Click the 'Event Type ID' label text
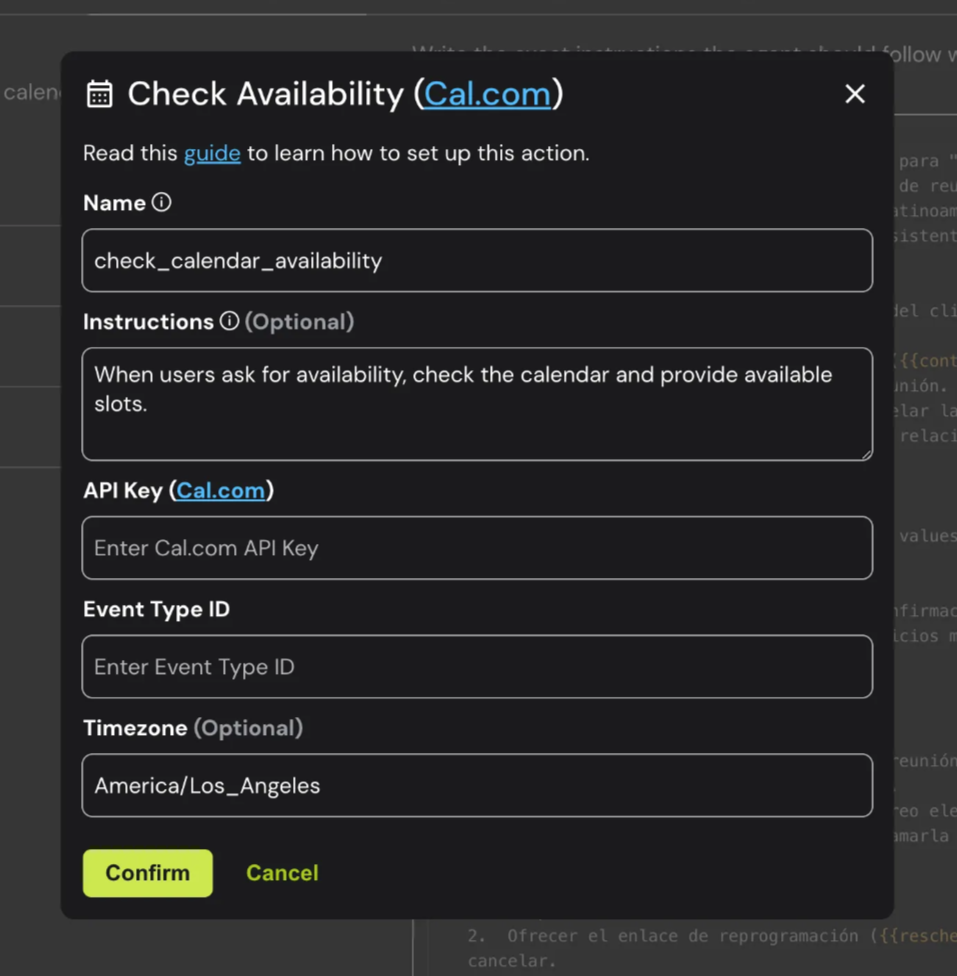The image size is (957, 976). 156,609
